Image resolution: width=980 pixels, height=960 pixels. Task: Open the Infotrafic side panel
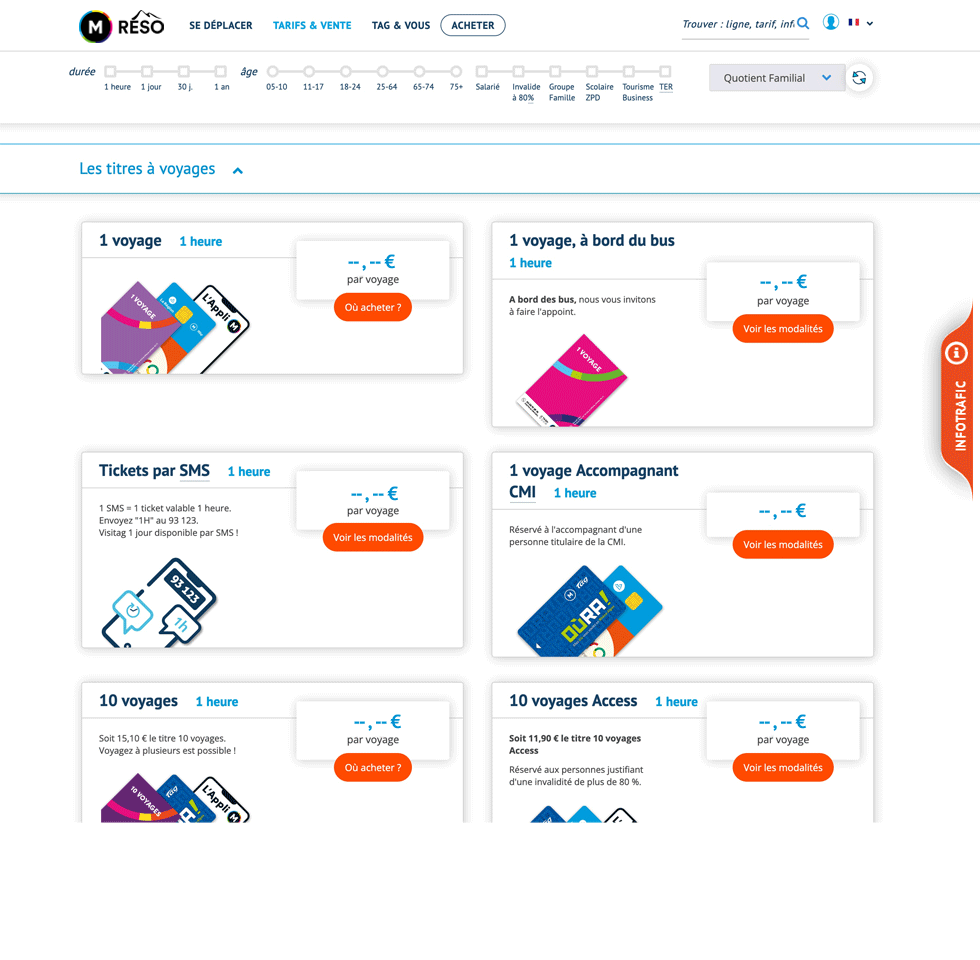(x=957, y=400)
